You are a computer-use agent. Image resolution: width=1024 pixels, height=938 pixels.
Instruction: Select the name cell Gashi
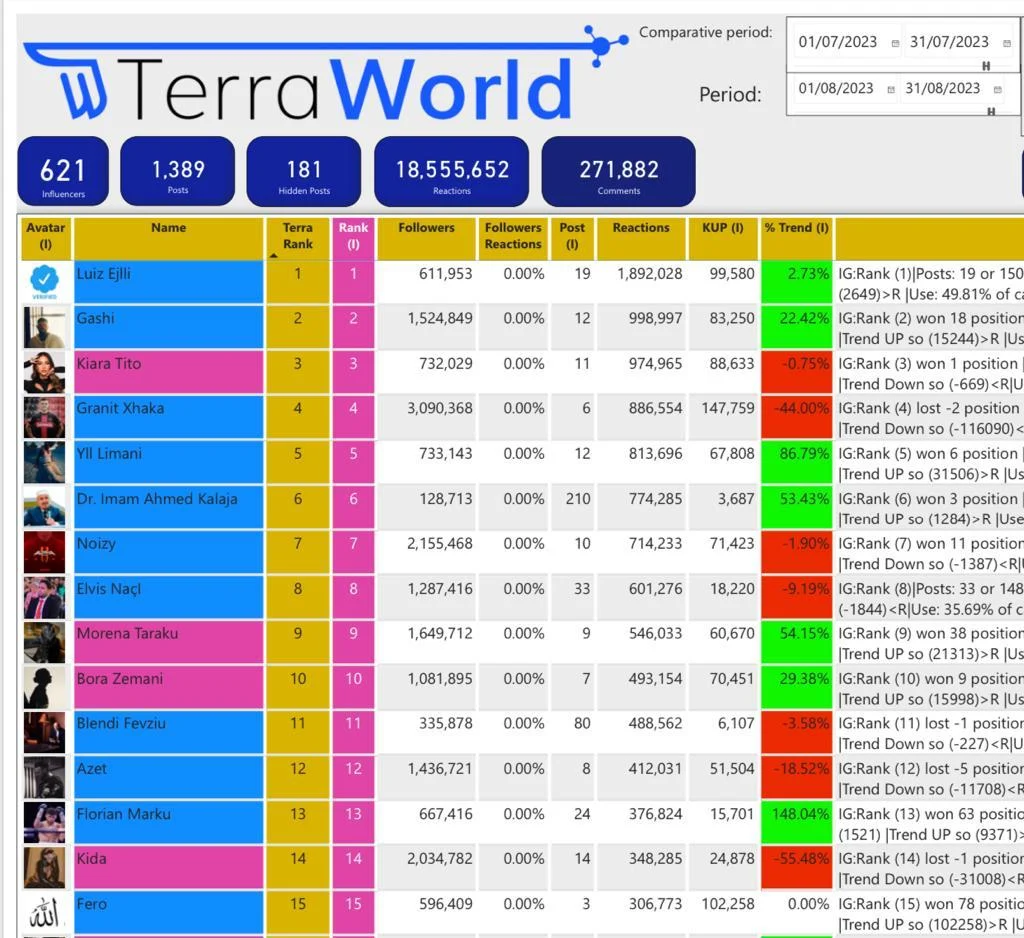point(168,327)
